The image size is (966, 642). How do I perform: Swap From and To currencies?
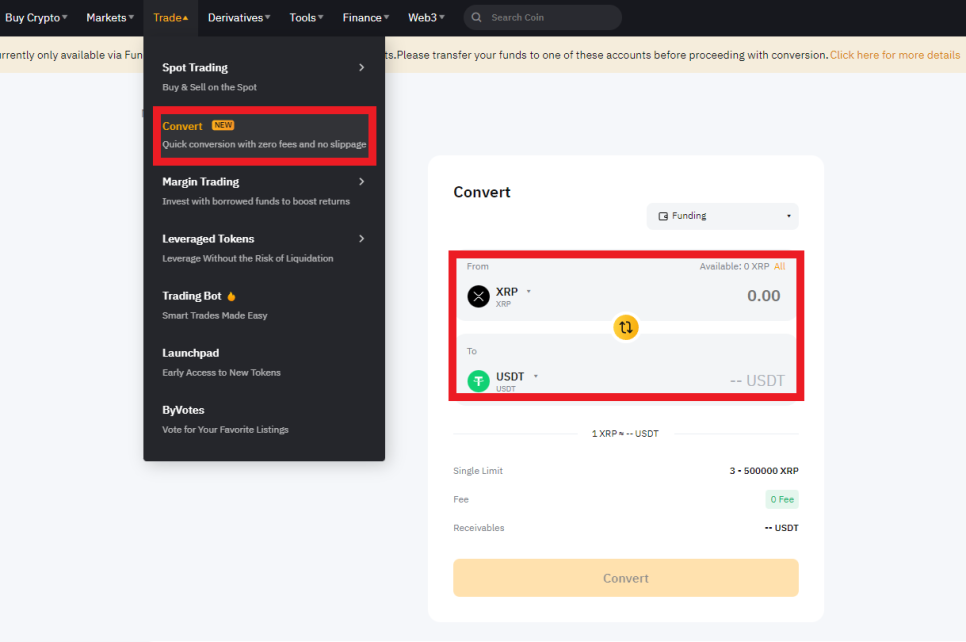[x=625, y=327]
